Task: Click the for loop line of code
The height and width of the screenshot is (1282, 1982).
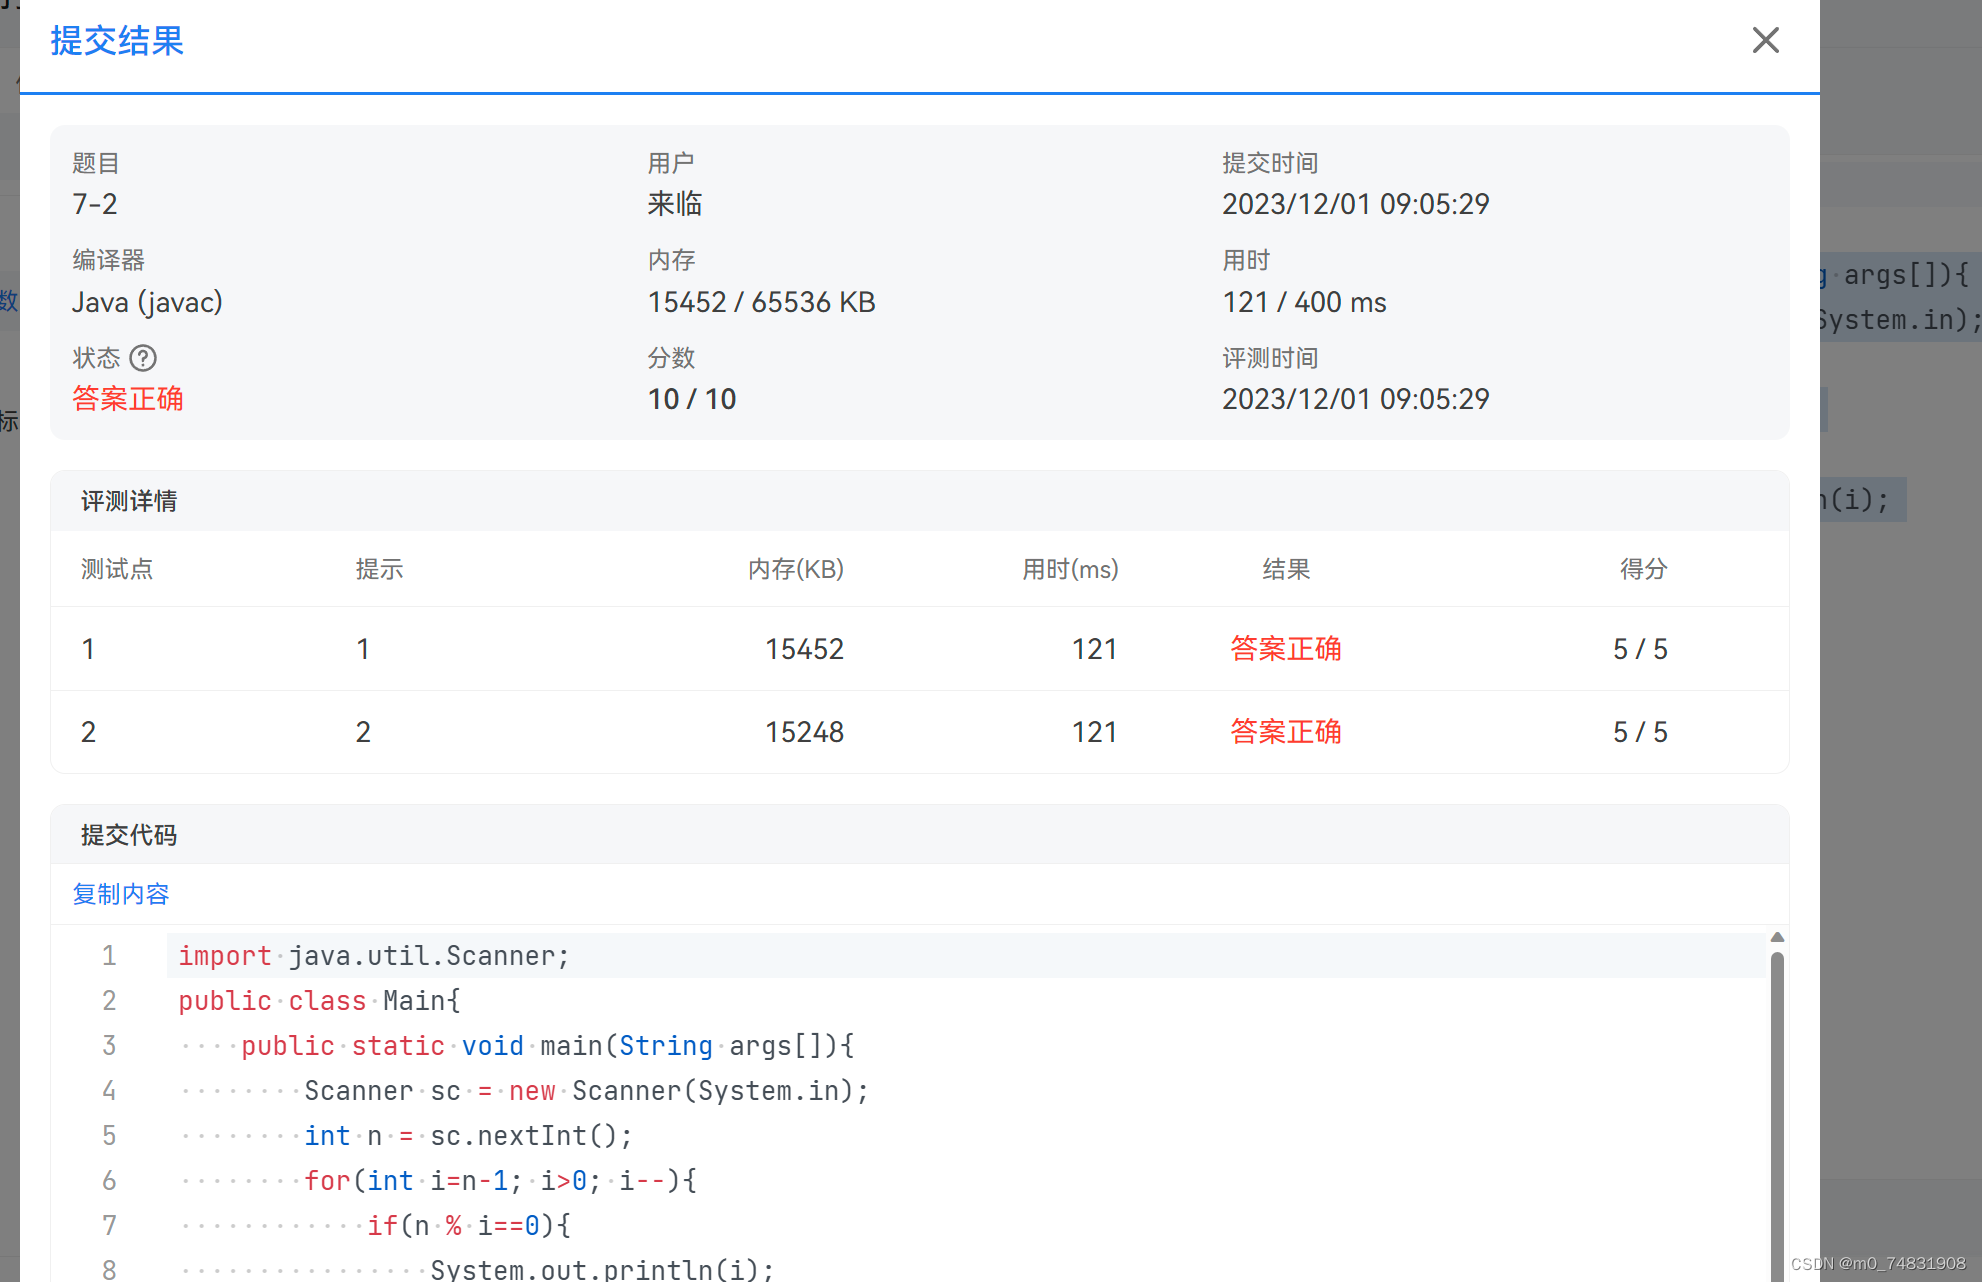Action: click(x=500, y=1181)
